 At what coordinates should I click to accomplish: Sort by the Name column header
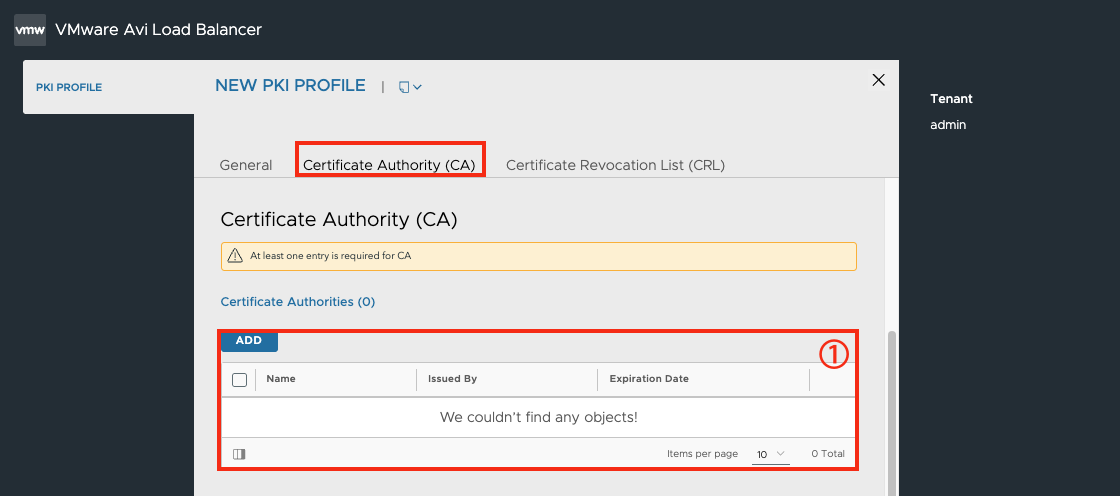[x=281, y=379]
